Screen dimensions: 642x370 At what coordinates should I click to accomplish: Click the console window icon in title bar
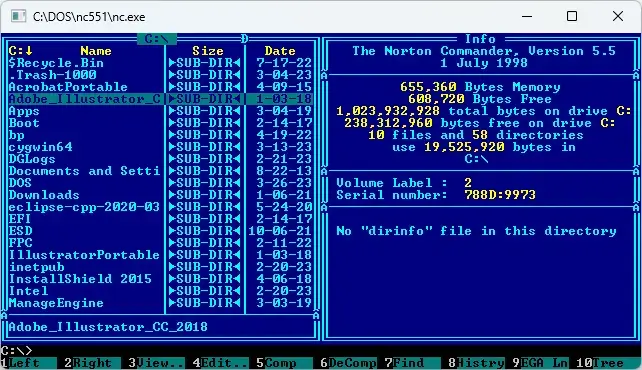click(x=18, y=16)
